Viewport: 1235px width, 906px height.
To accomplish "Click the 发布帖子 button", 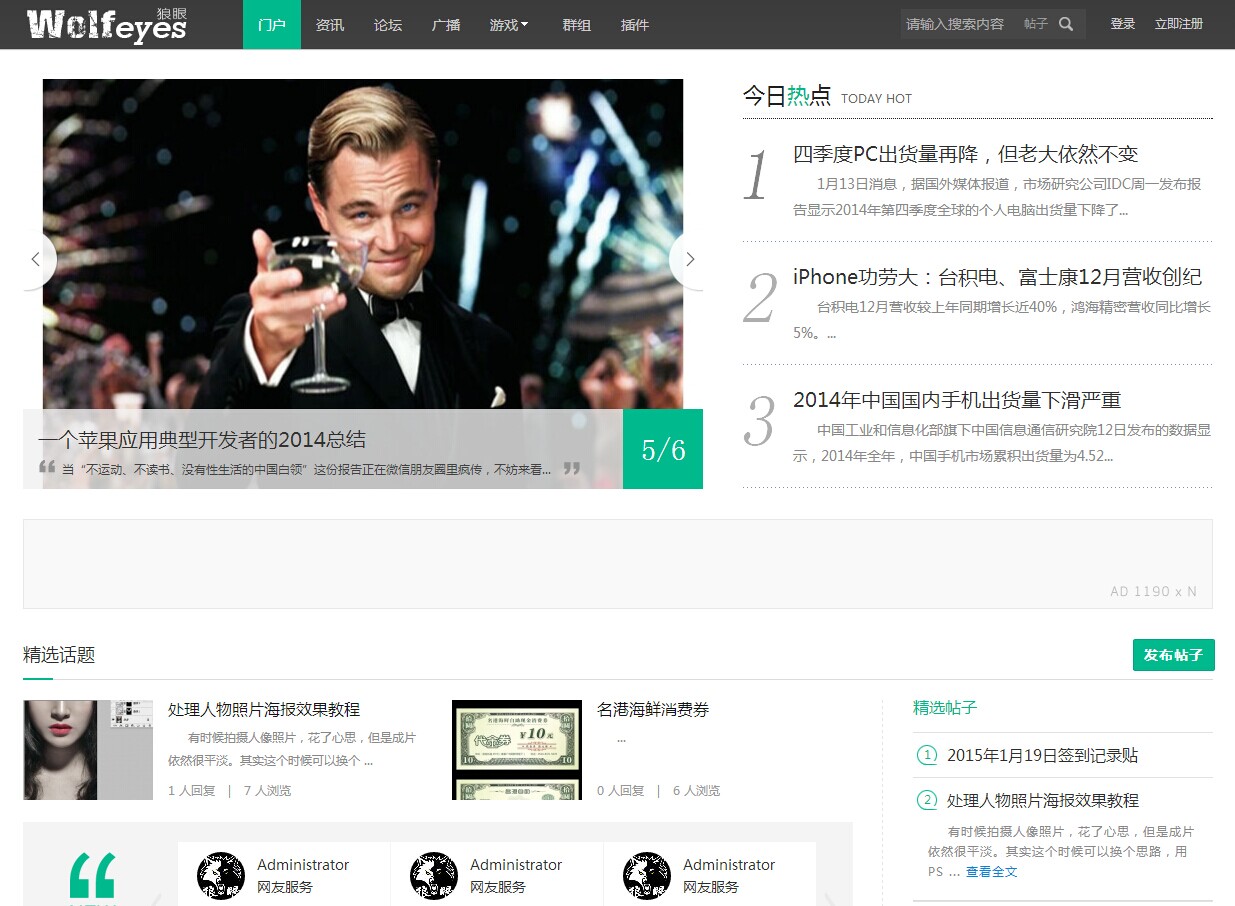I will [1174, 655].
